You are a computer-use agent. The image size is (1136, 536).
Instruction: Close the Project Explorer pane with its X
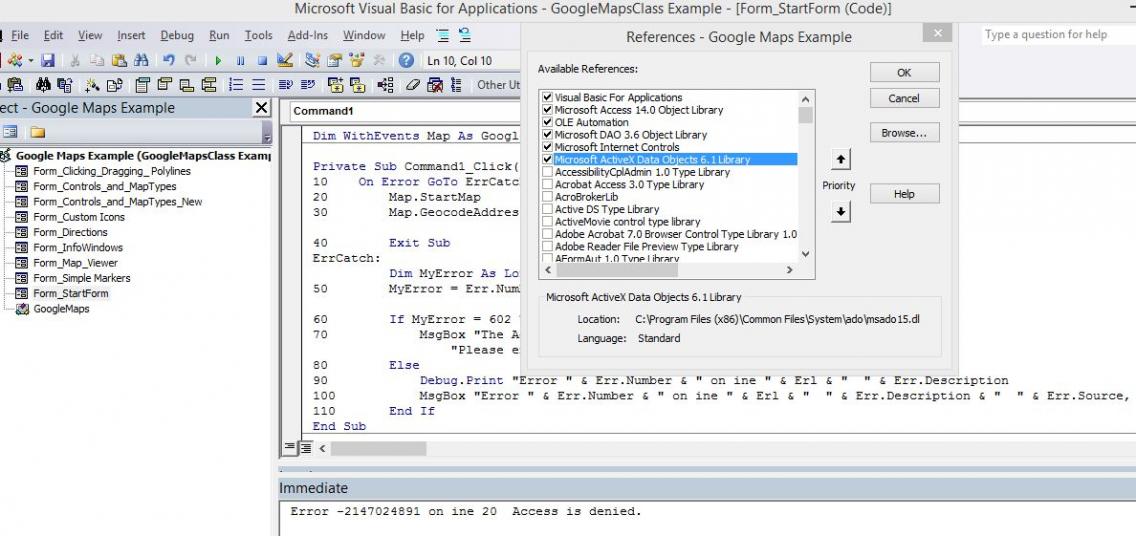tap(262, 108)
